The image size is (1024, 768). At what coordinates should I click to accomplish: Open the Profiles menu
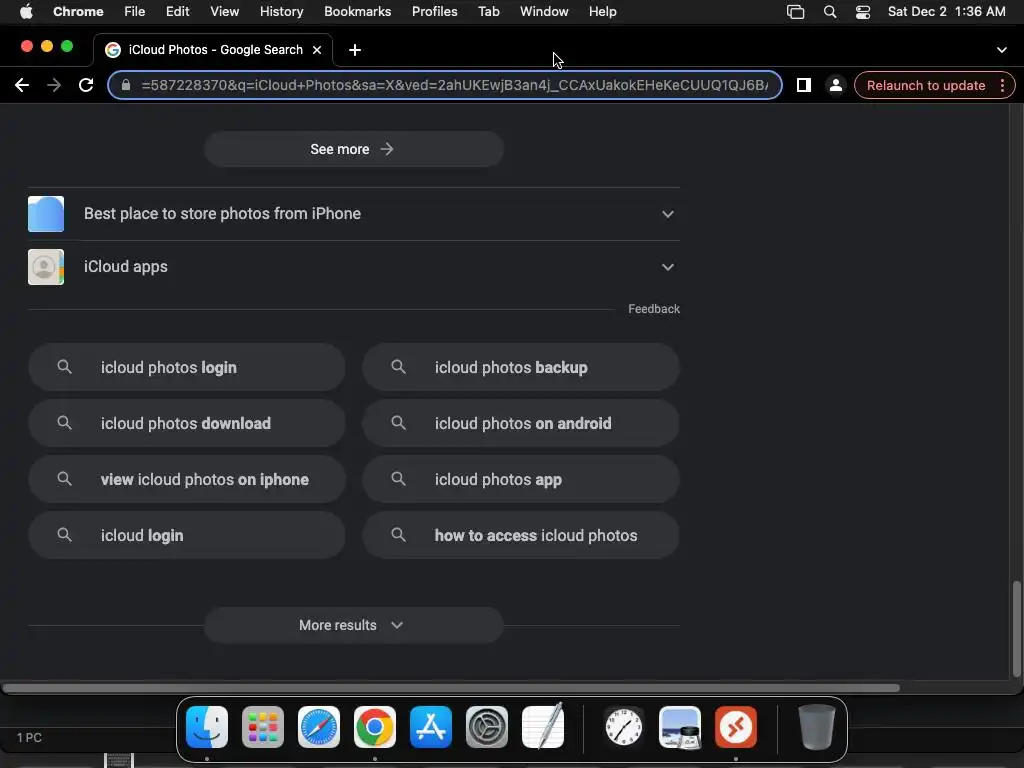click(434, 12)
